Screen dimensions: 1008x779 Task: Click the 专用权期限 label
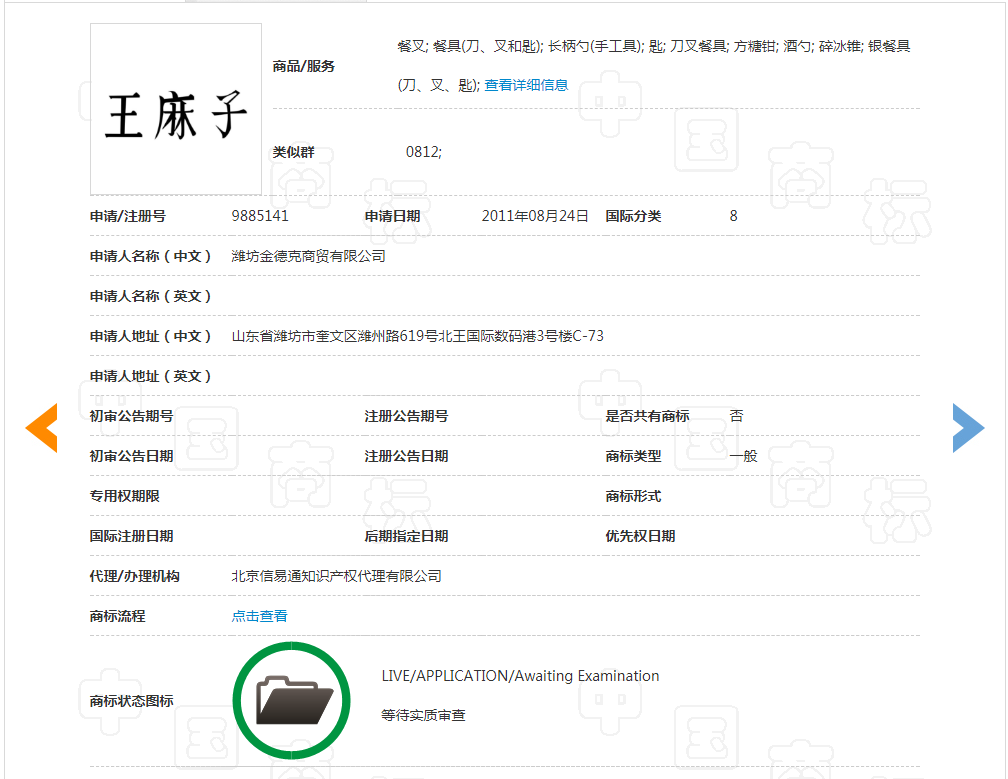(x=124, y=496)
